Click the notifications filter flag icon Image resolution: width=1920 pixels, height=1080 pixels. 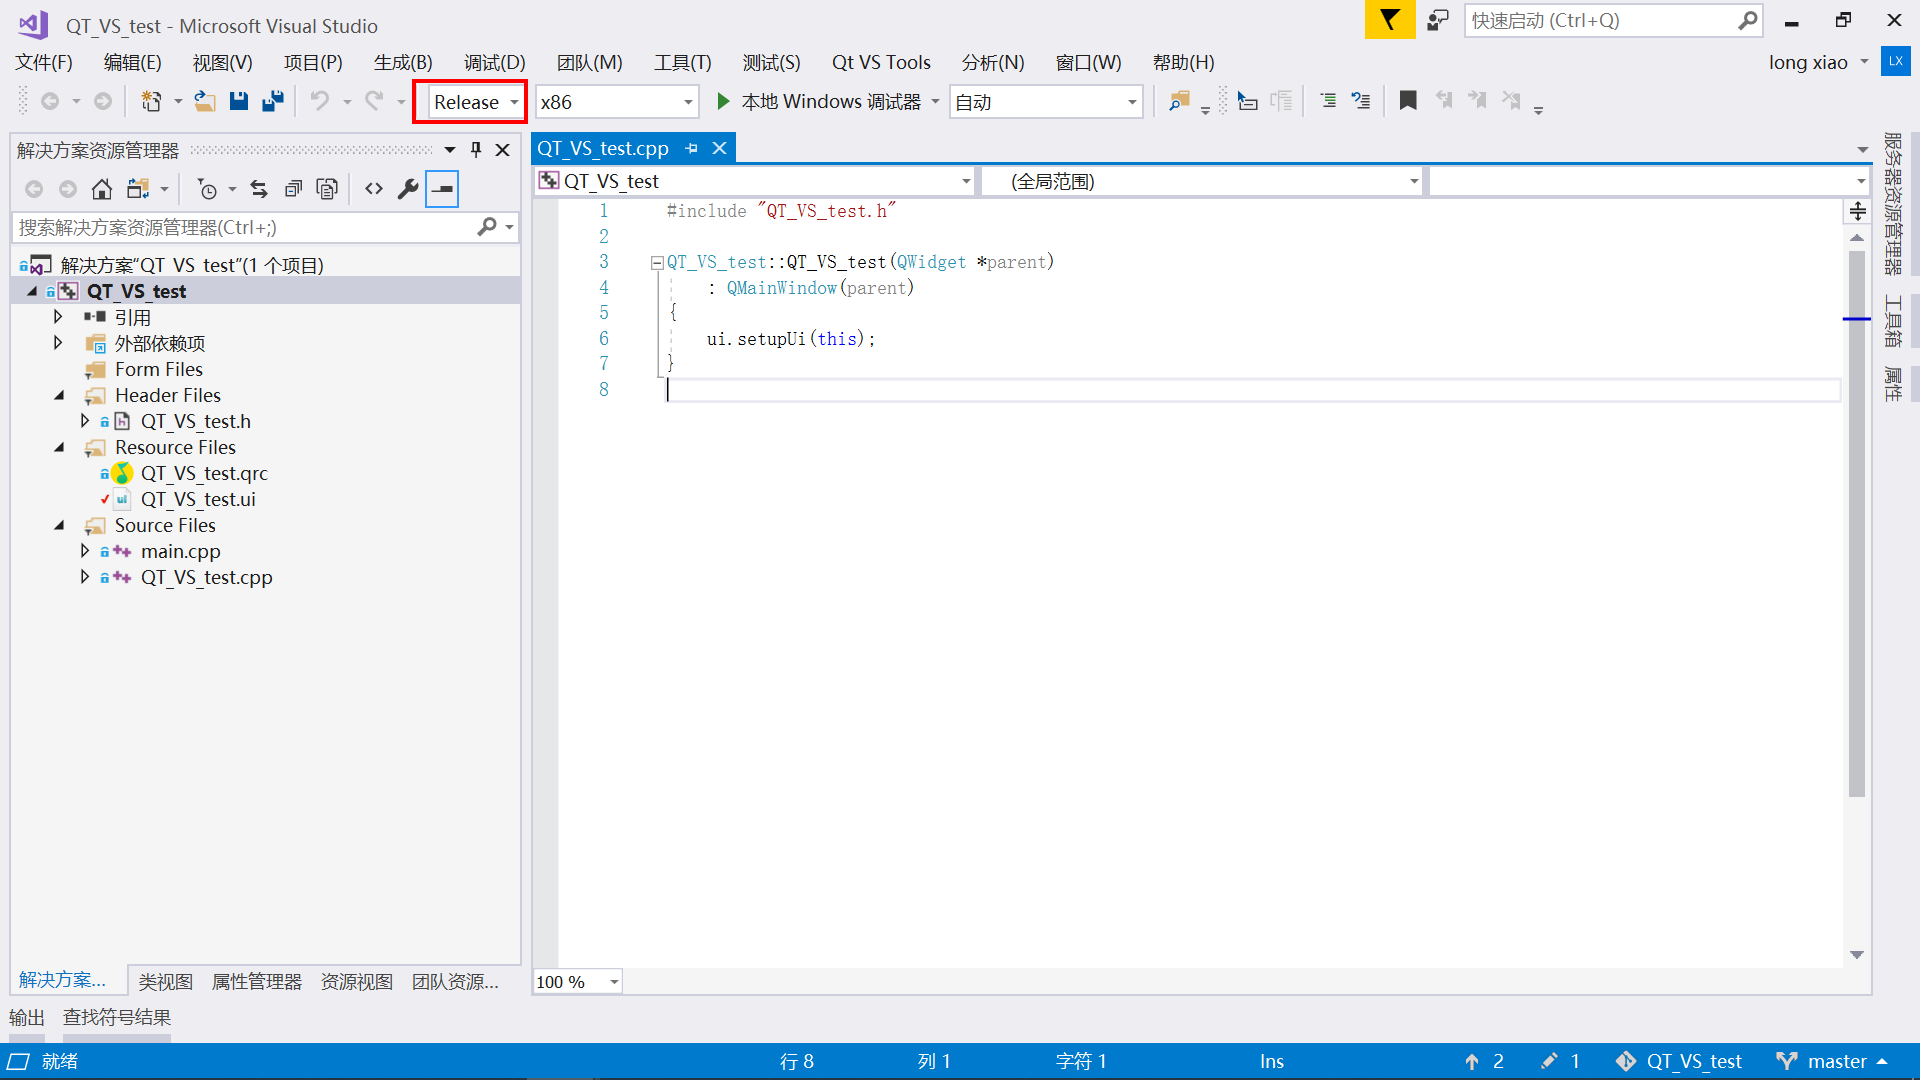pyautogui.click(x=1389, y=20)
